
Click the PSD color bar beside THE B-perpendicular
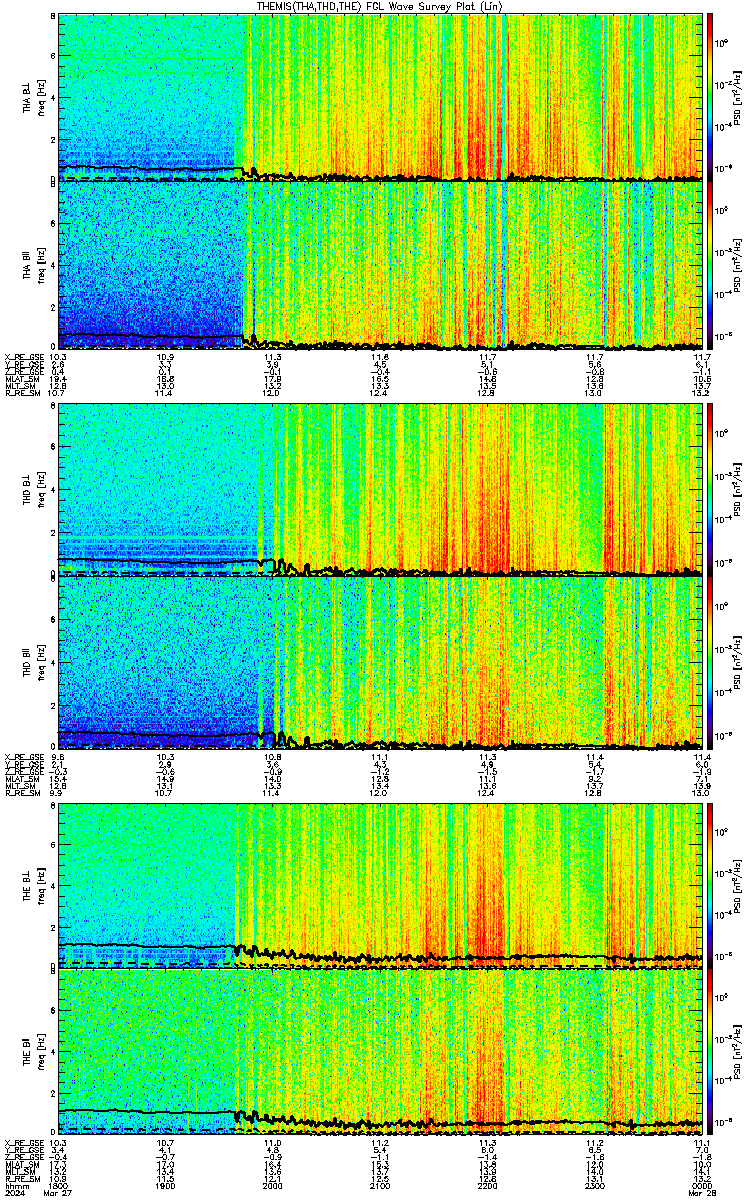[x=710, y=885]
